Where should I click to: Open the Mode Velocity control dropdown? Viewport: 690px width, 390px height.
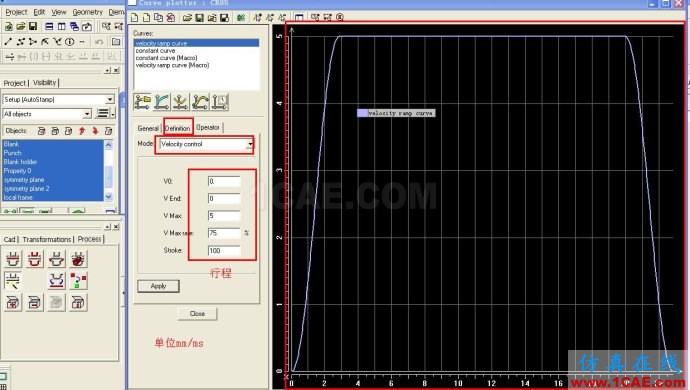[250, 144]
